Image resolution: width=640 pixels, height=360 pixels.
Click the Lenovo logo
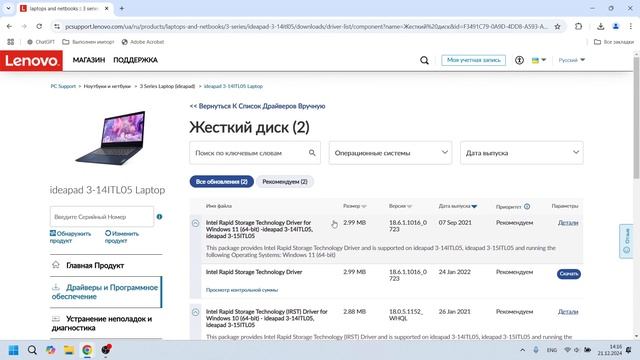coord(31,60)
